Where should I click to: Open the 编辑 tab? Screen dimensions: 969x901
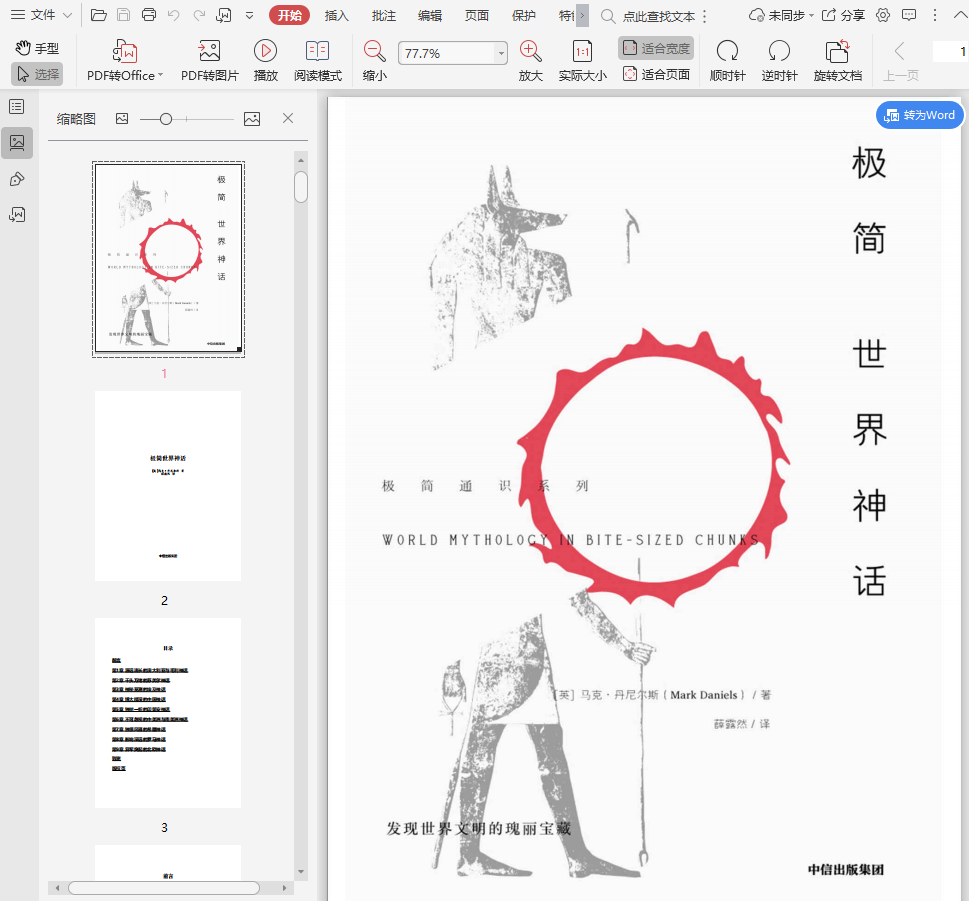tap(429, 15)
